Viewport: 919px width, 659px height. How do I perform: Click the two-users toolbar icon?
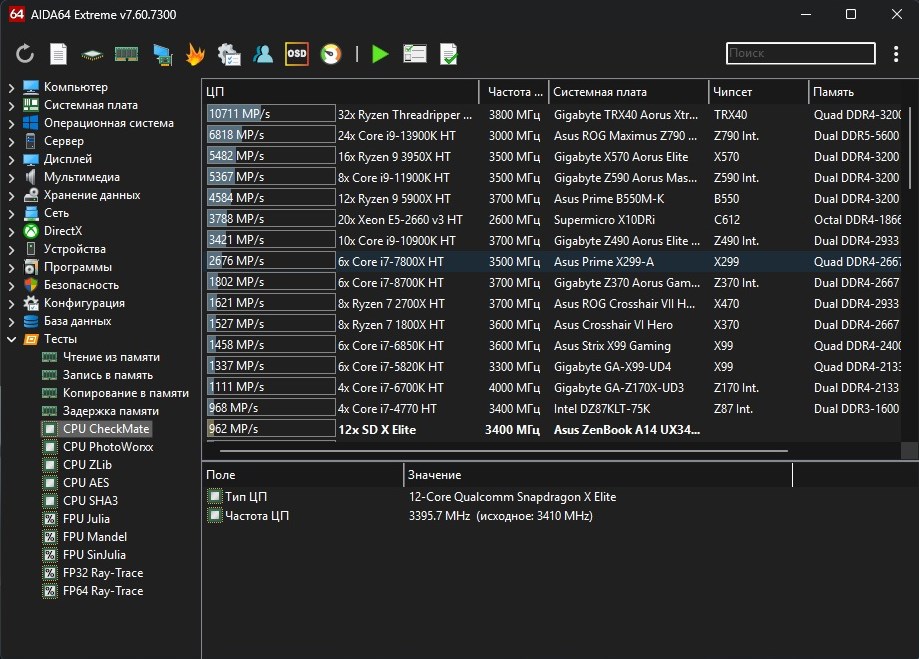click(263, 54)
